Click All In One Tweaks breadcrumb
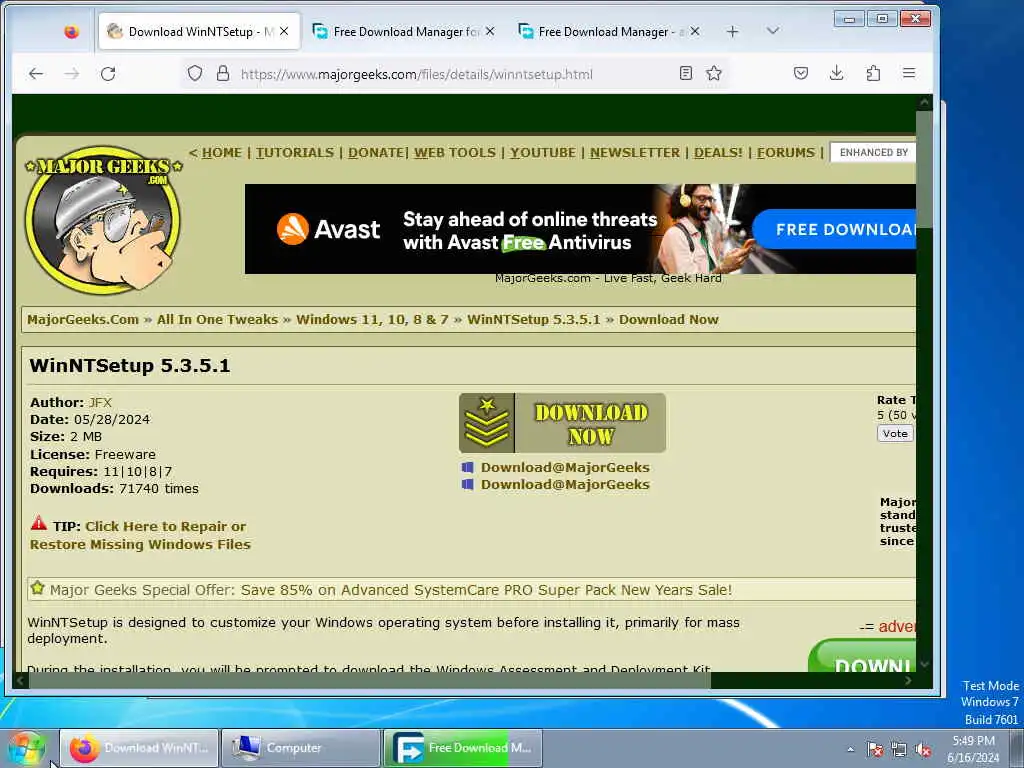The image size is (1024, 768). point(217,319)
